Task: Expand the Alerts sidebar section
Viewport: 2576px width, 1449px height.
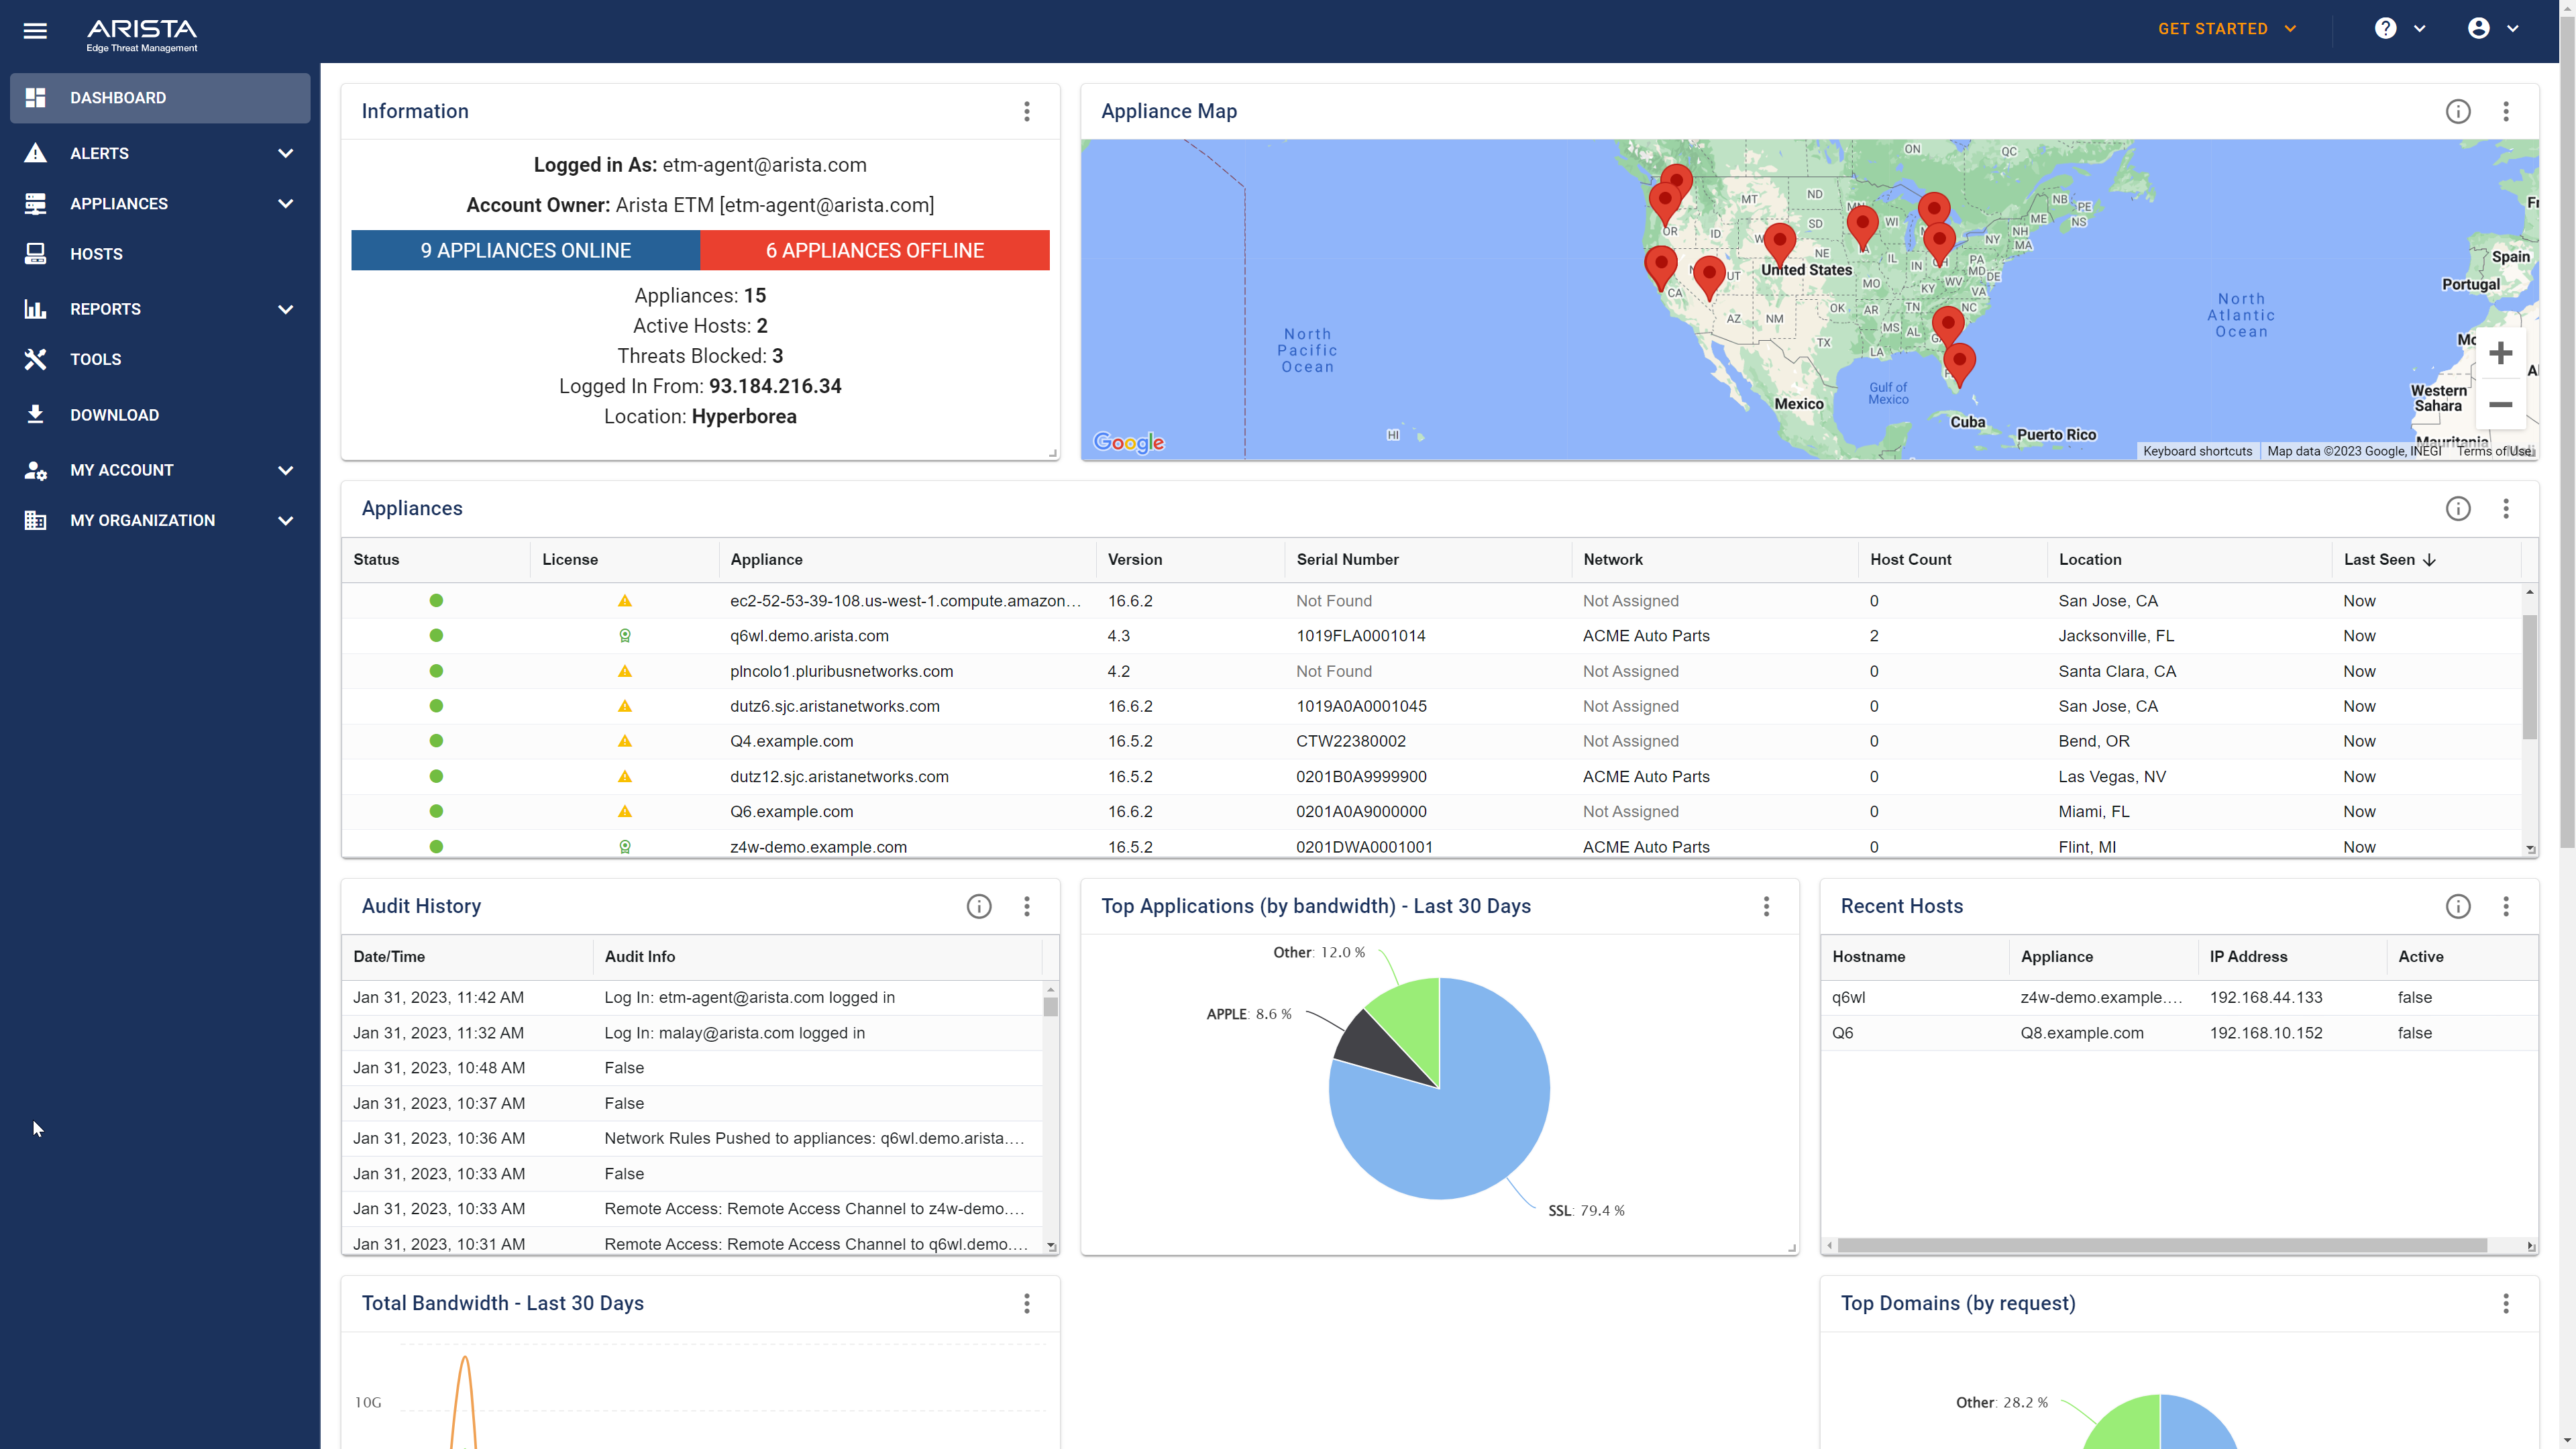Action: pyautogui.click(x=286, y=153)
